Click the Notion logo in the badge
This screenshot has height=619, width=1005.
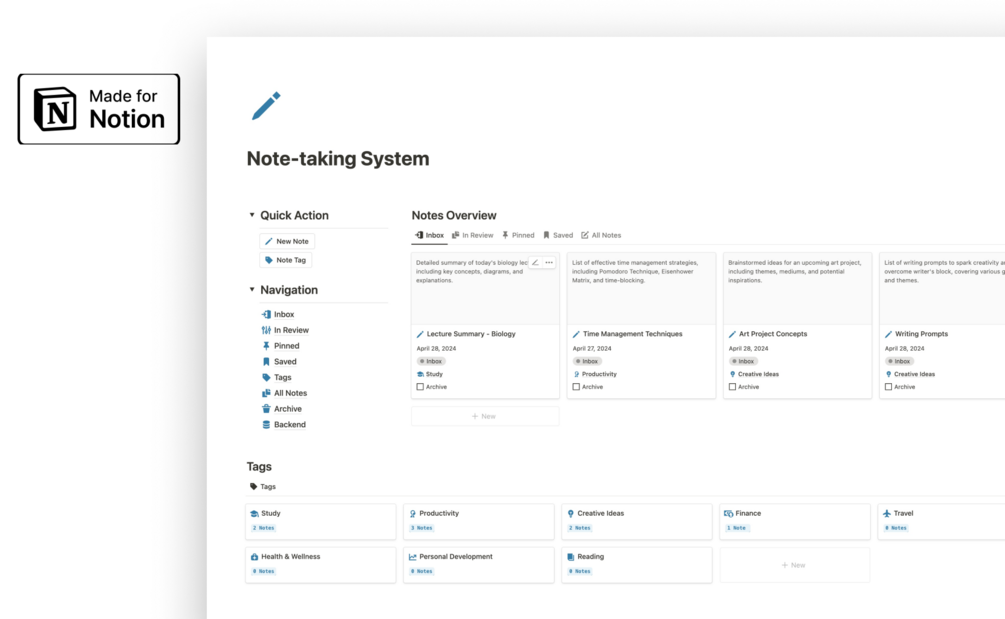pyautogui.click(x=55, y=109)
